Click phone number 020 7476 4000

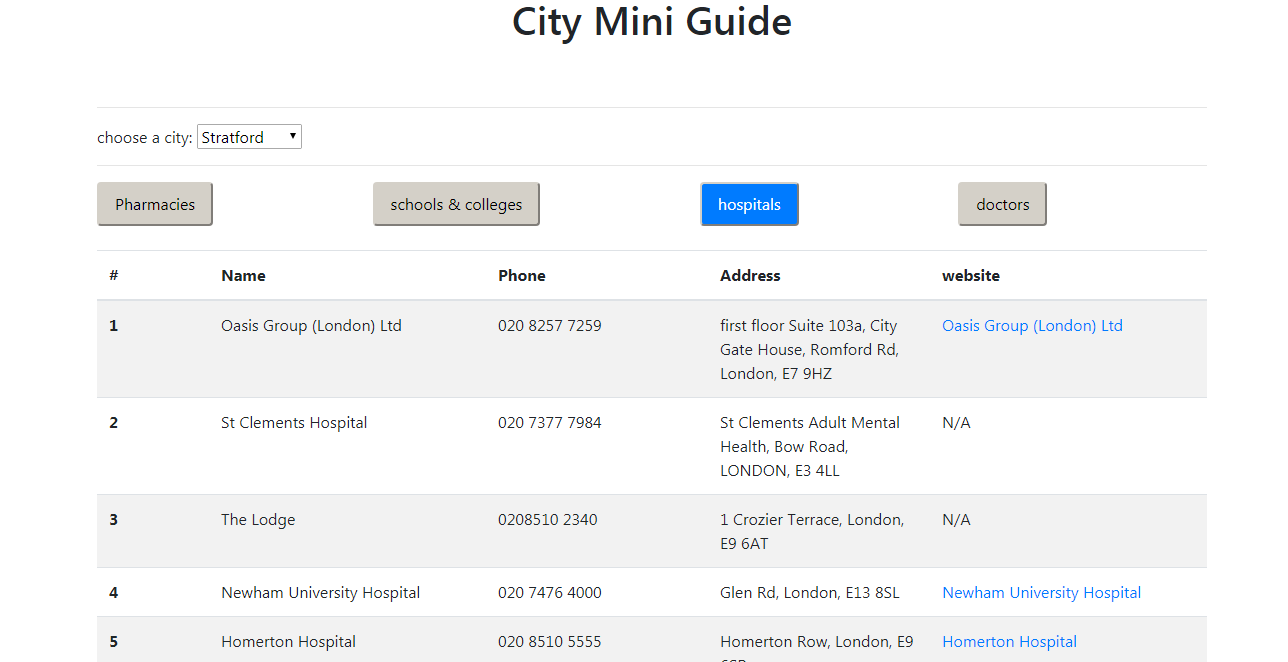pyautogui.click(x=550, y=593)
